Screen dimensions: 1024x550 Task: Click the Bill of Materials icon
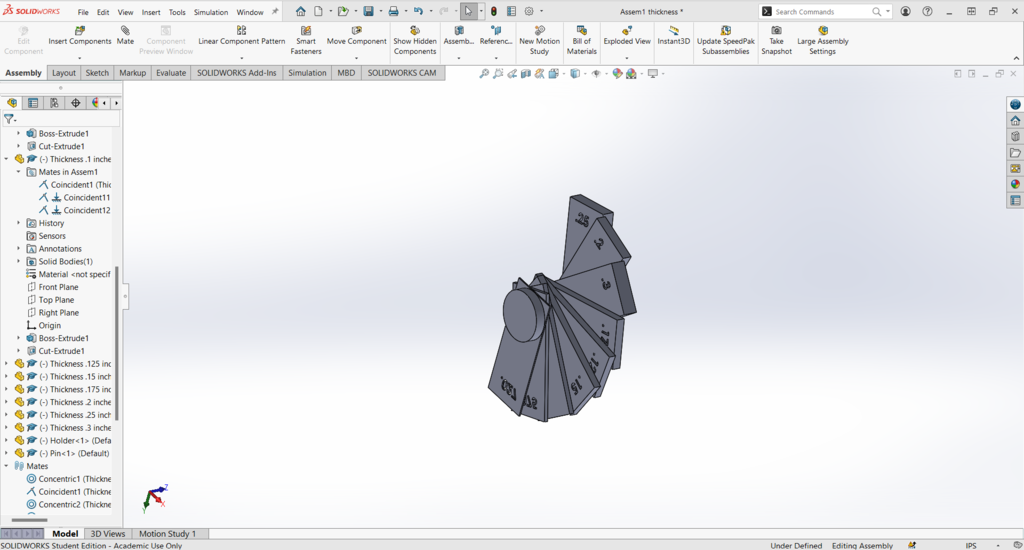coord(581,30)
